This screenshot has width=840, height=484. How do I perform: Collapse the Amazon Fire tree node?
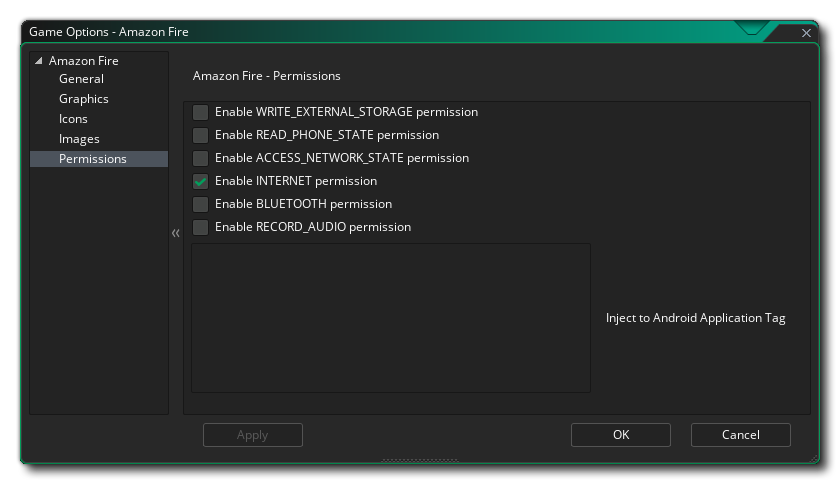(39, 61)
